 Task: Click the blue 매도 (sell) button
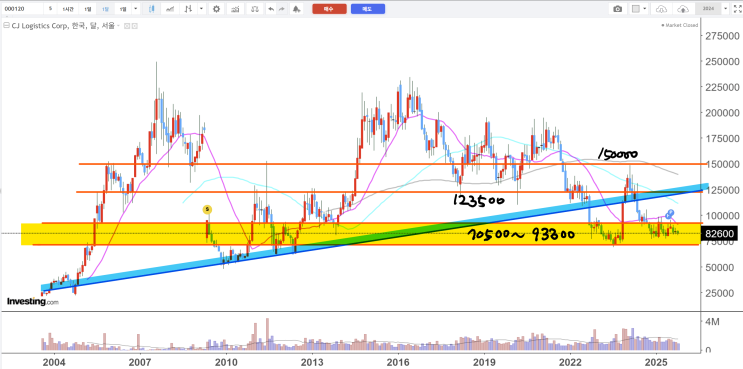tap(368, 9)
